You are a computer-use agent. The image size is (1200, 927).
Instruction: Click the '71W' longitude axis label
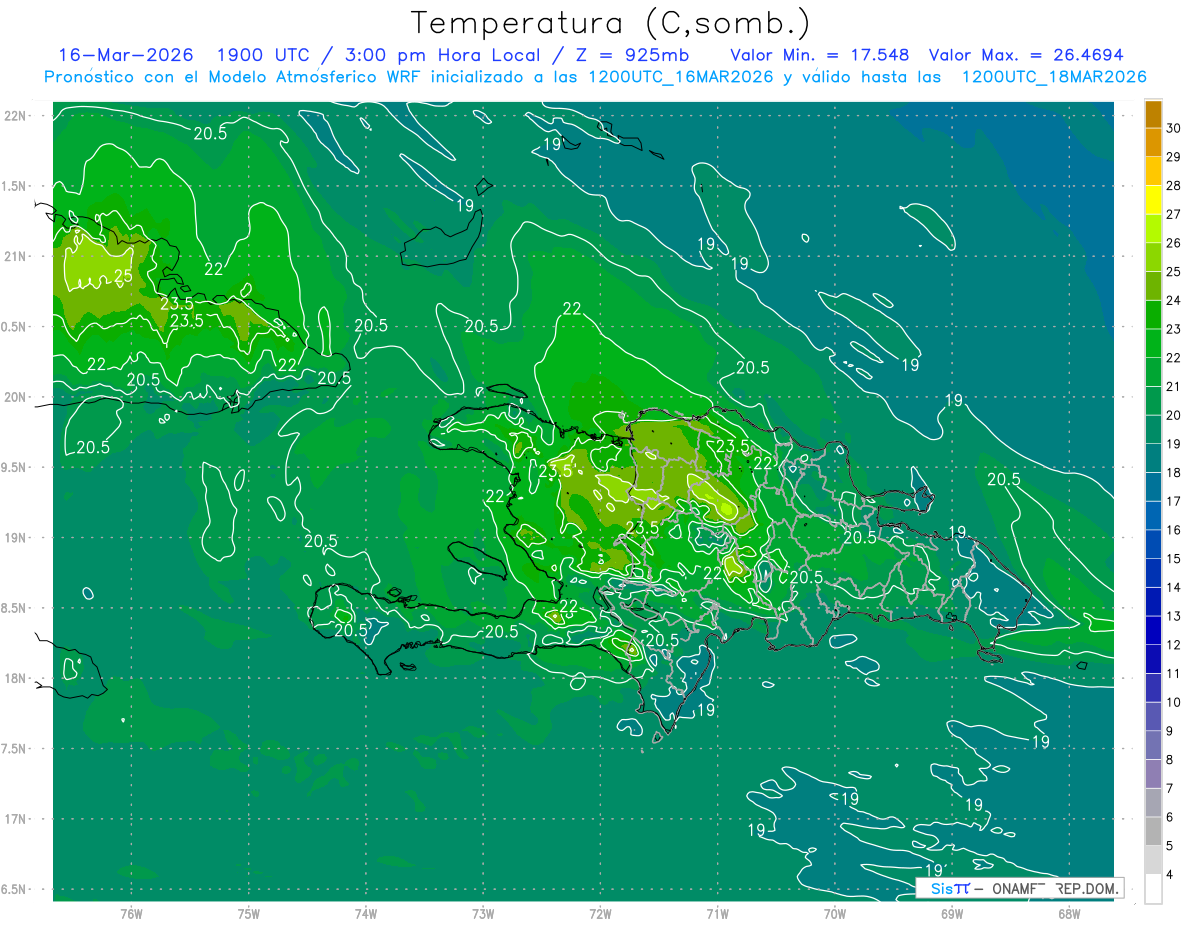click(717, 914)
